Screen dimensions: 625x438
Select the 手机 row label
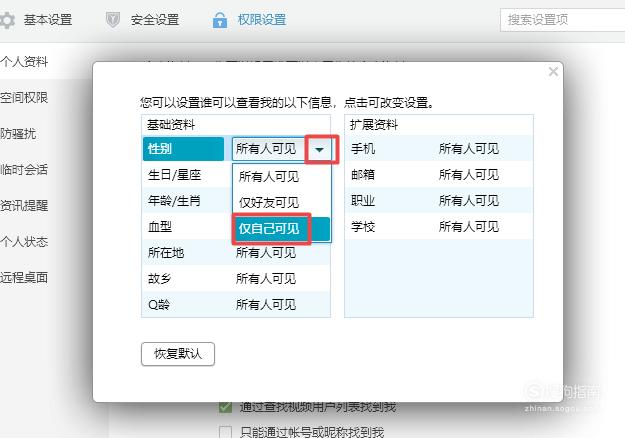click(363, 149)
